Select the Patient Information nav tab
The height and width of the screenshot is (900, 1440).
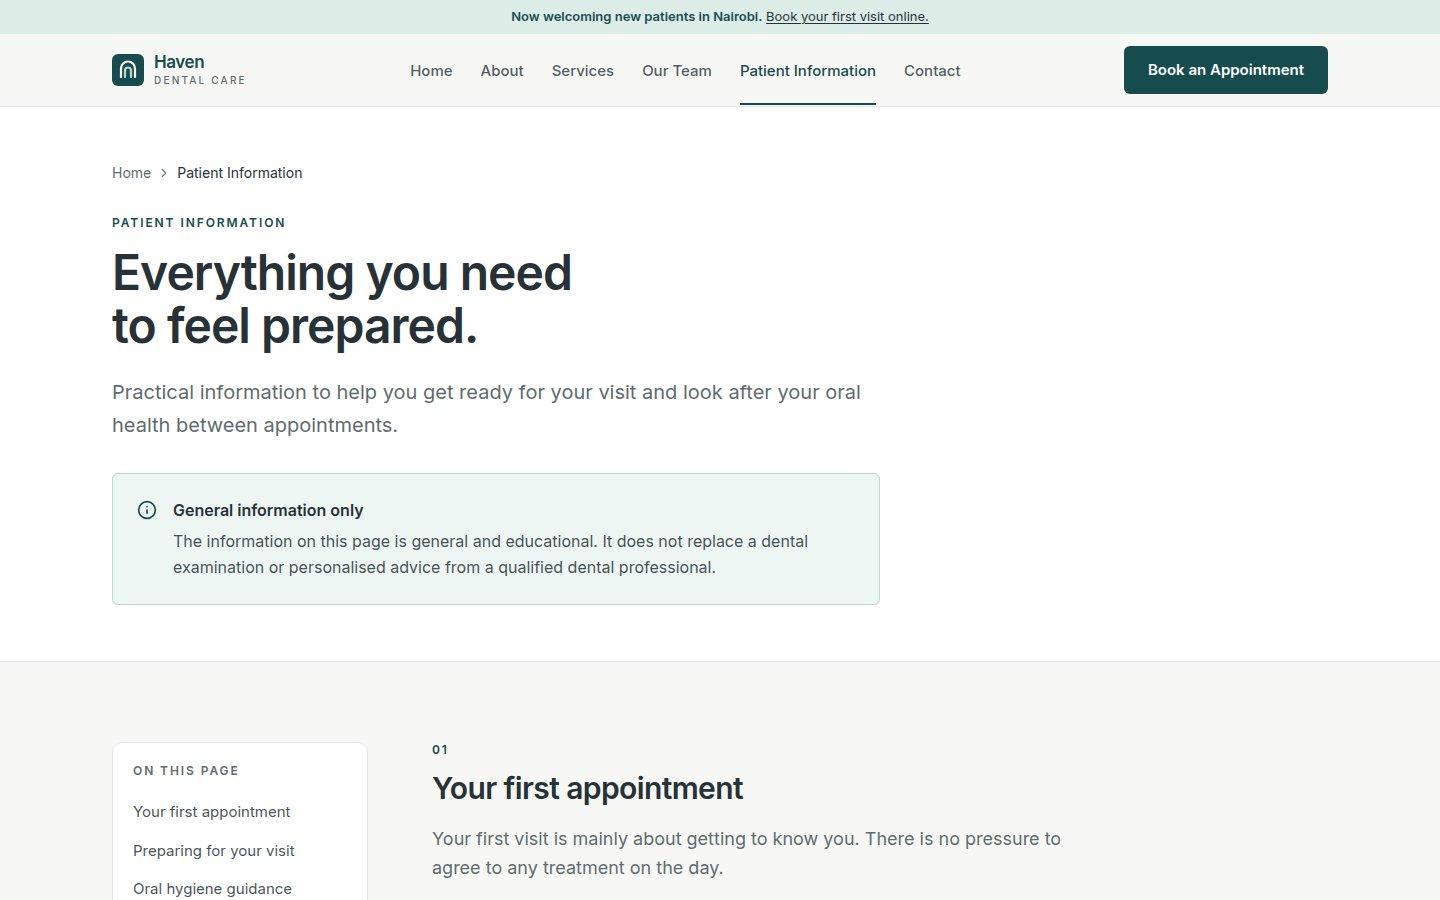tap(808, 71)
